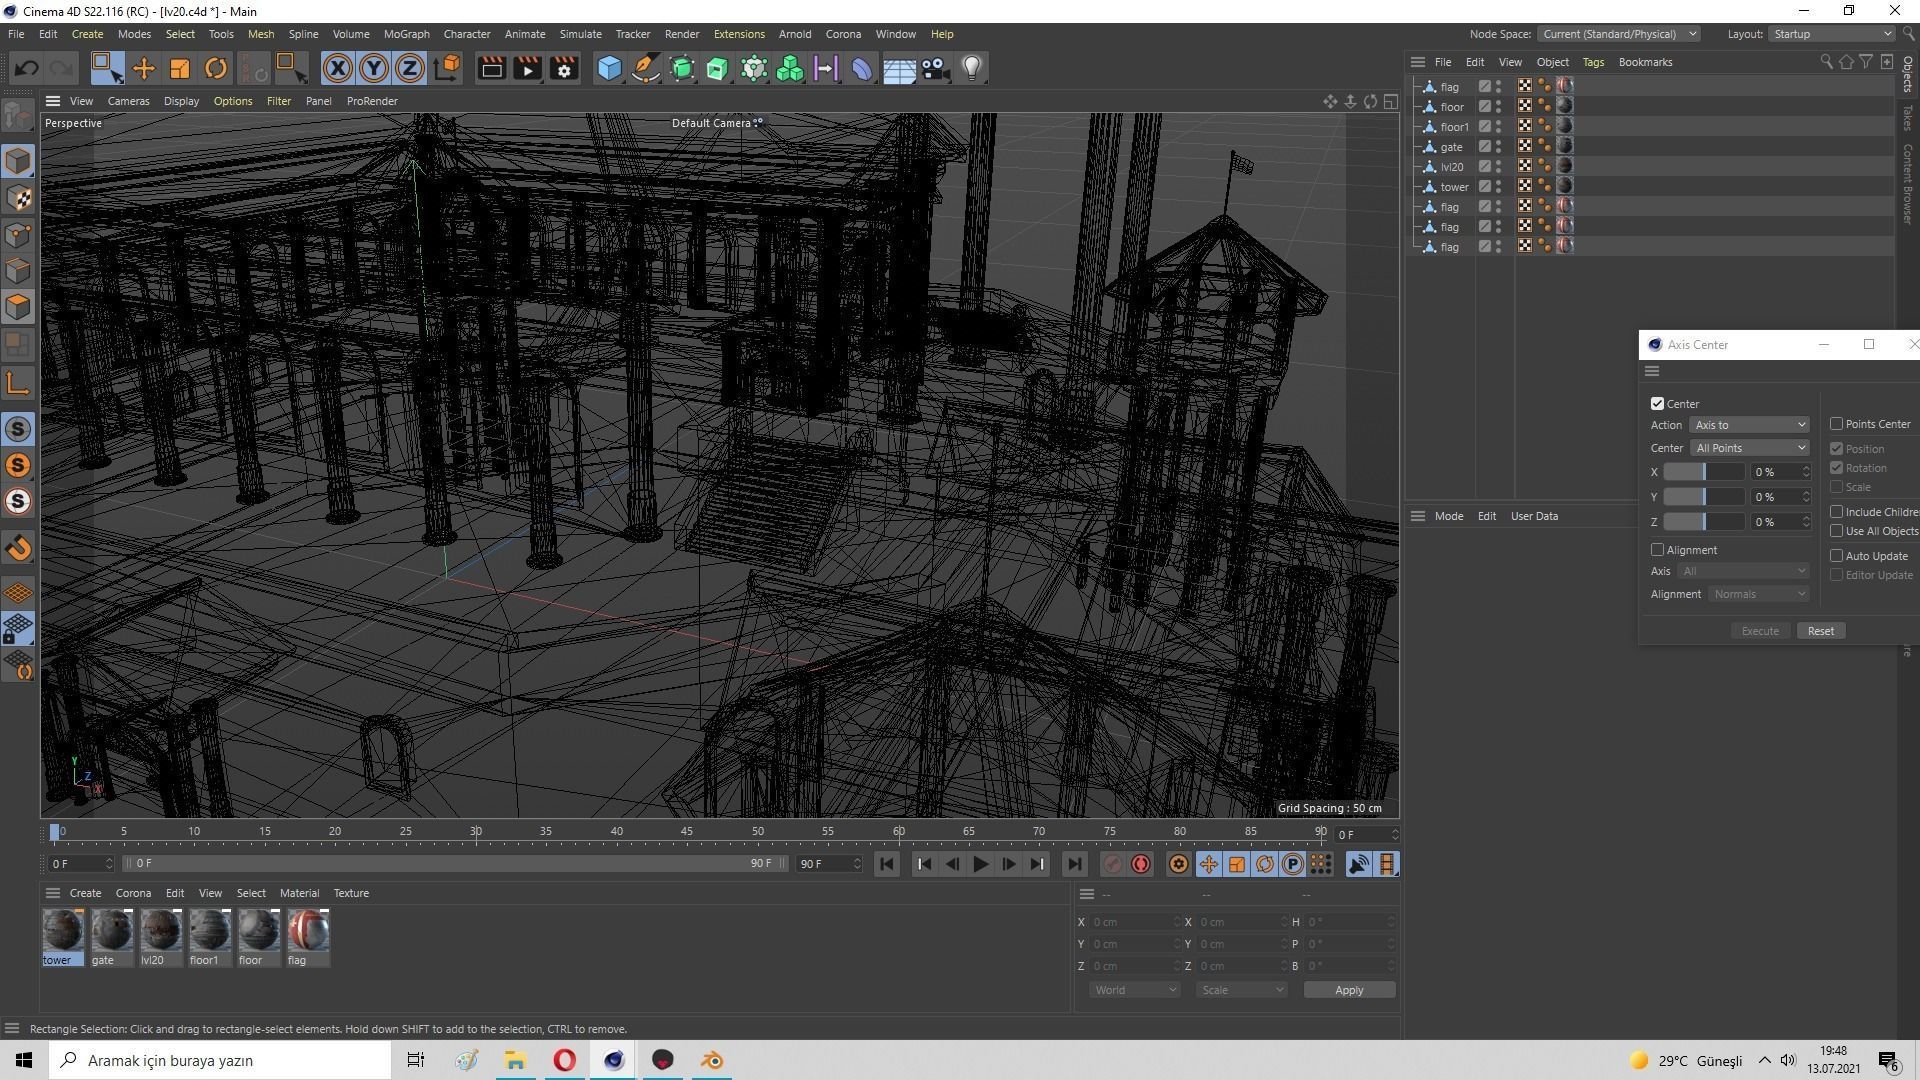
Task: Open the Extensions menu
Action: tap(739, 34)
